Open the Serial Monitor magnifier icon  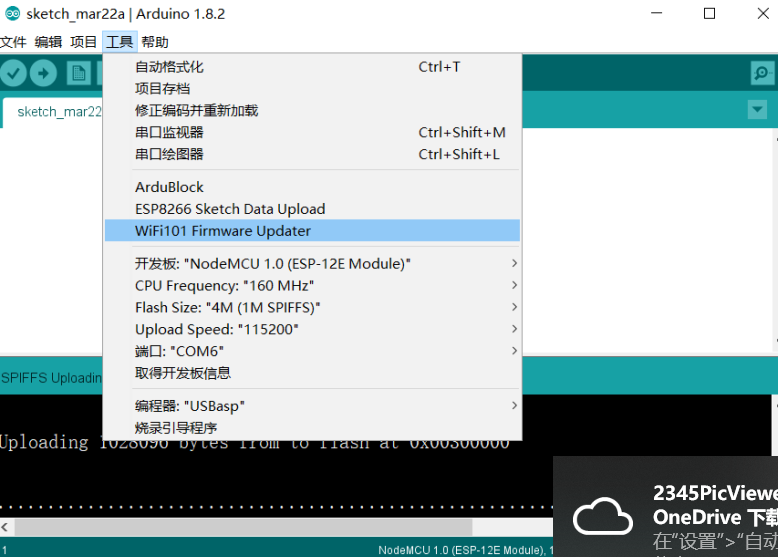[x=762, y=73]
